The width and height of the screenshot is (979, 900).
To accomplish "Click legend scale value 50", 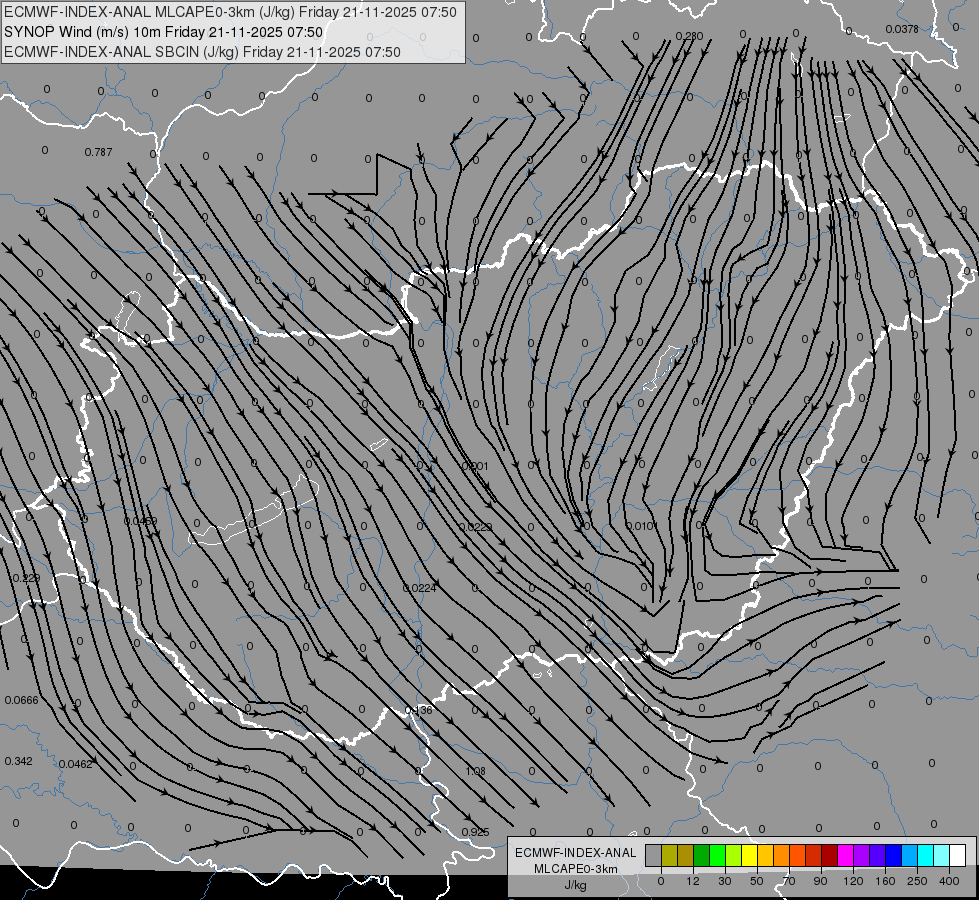I will (757, 881).
